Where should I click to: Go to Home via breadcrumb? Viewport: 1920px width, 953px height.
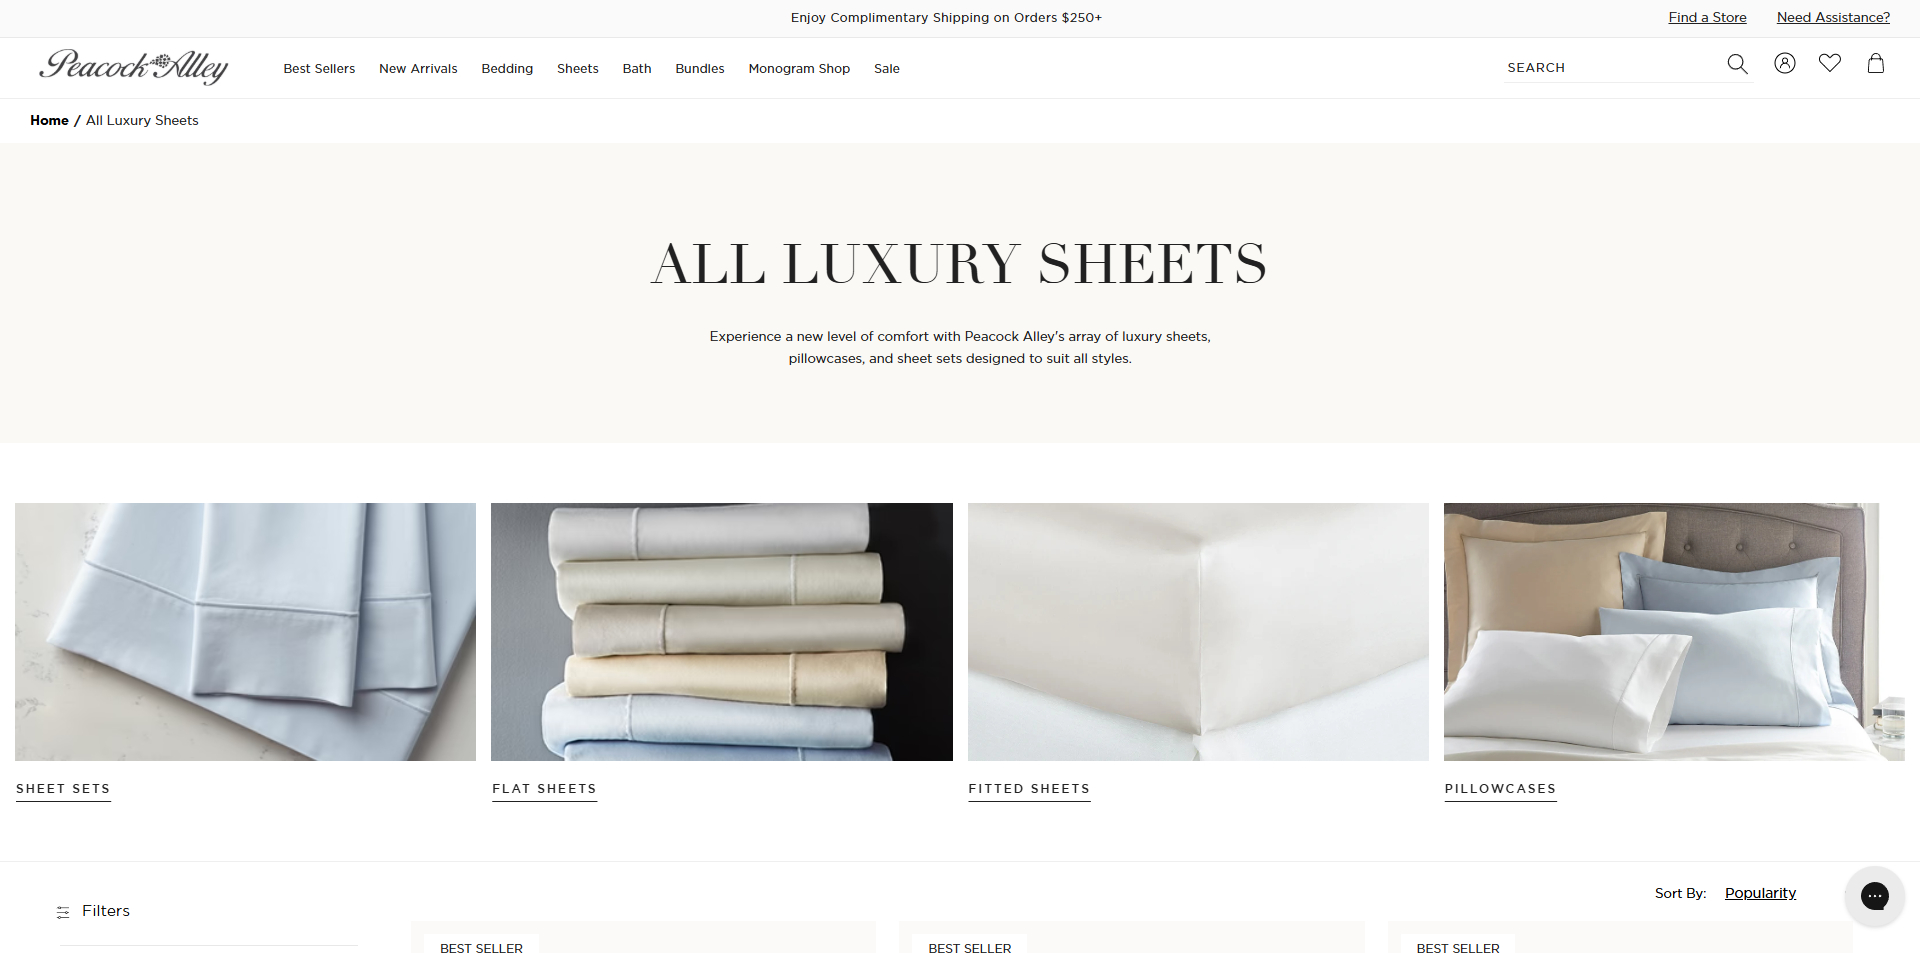tap(49, 120)
